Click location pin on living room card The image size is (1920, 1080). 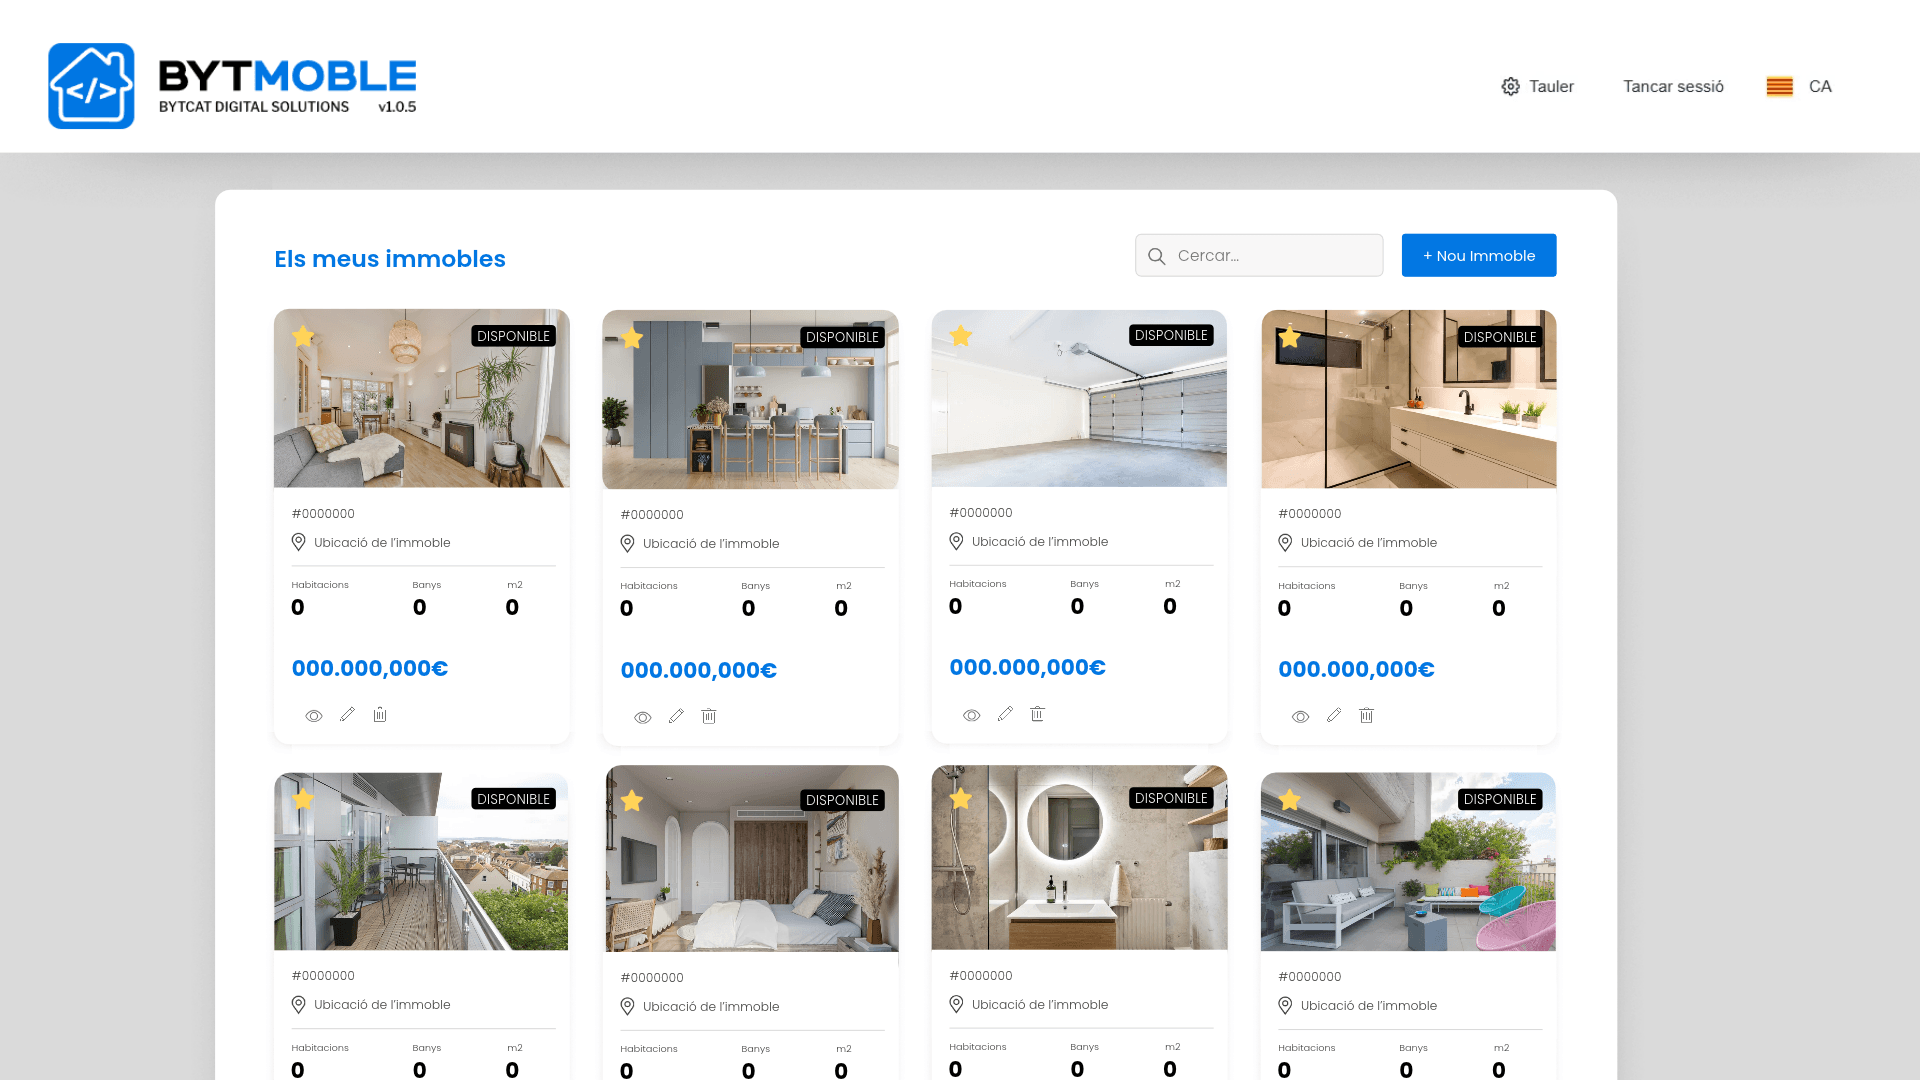coord(298,542)
